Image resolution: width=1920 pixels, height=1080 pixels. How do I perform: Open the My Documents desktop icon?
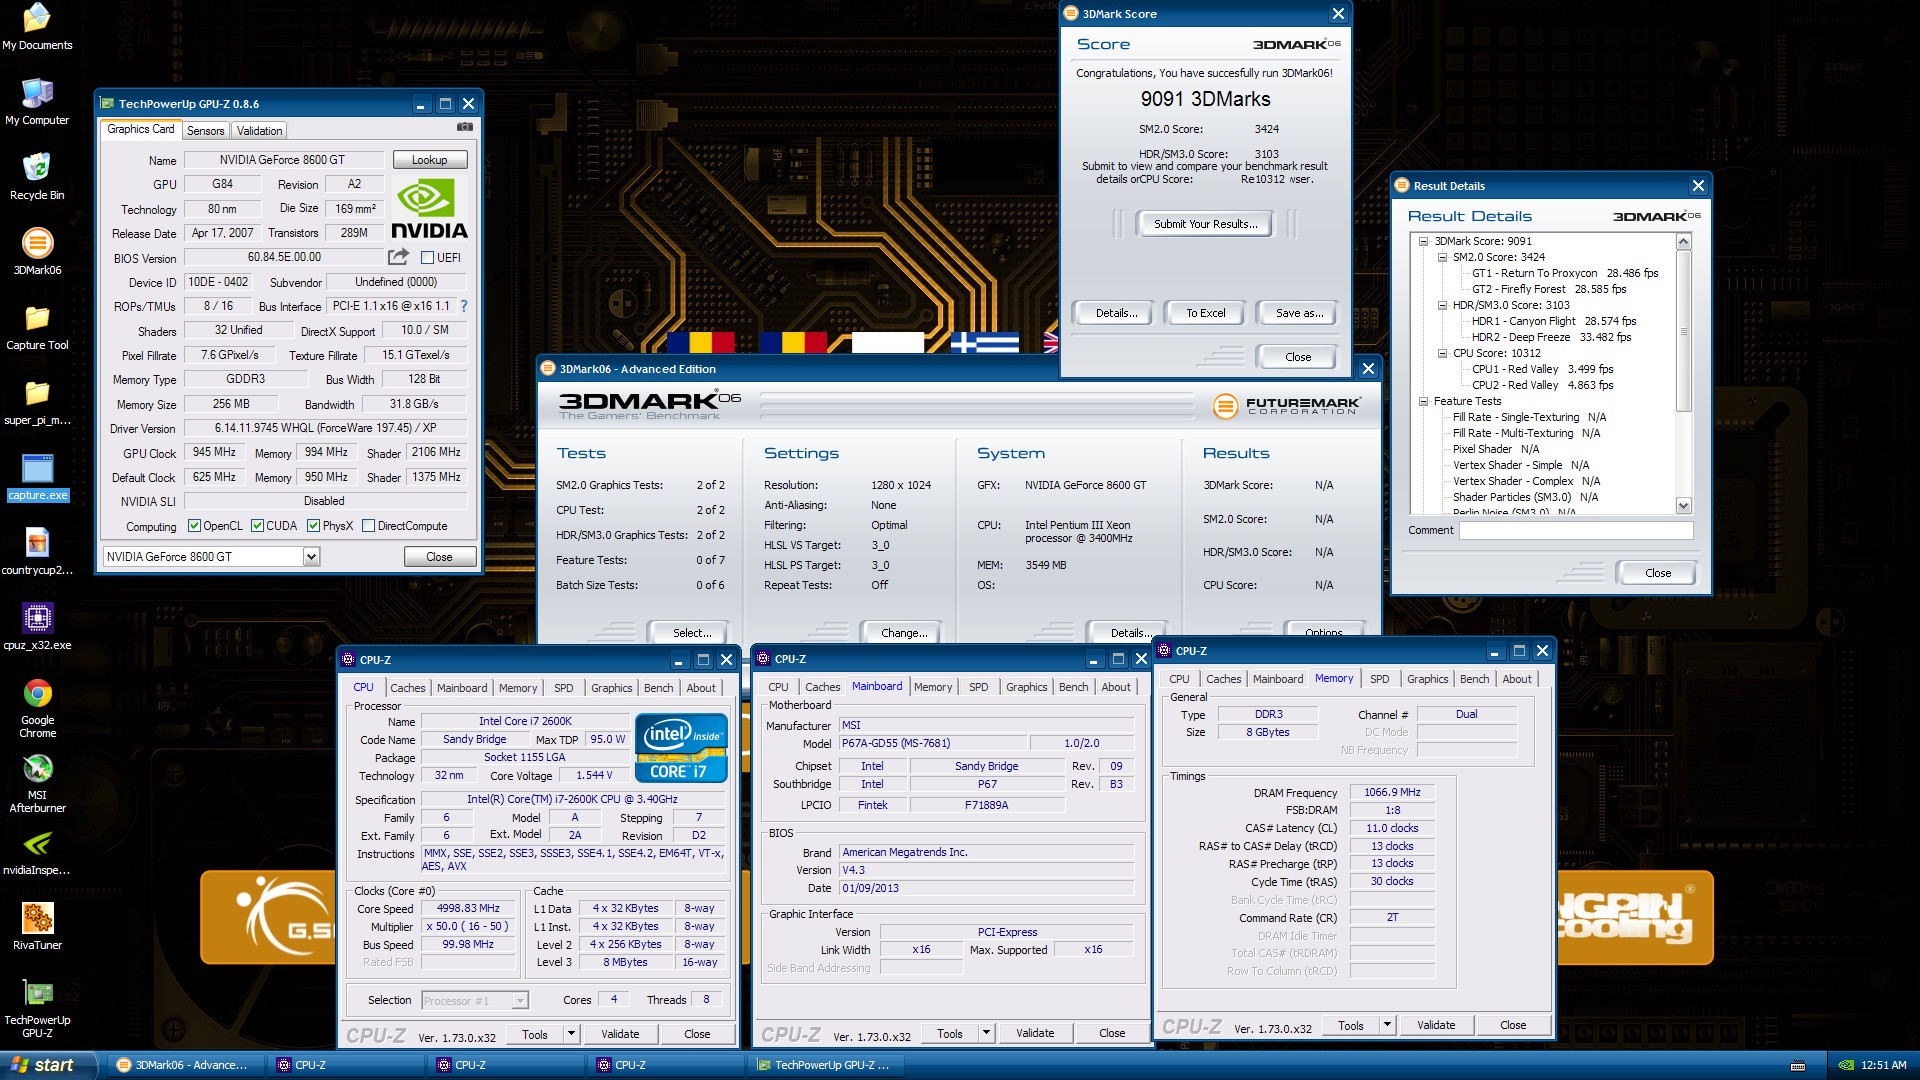pyautogui.click(x=37, y=27)
